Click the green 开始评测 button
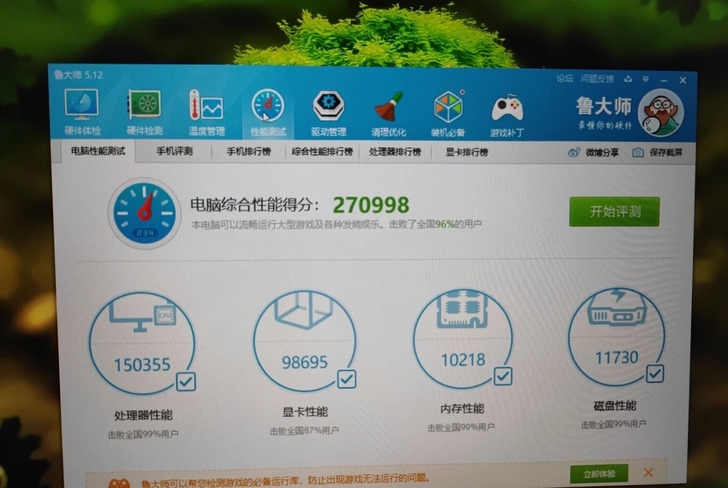The height and width of the screenshot is (488, 728). (x=614, y=212)
